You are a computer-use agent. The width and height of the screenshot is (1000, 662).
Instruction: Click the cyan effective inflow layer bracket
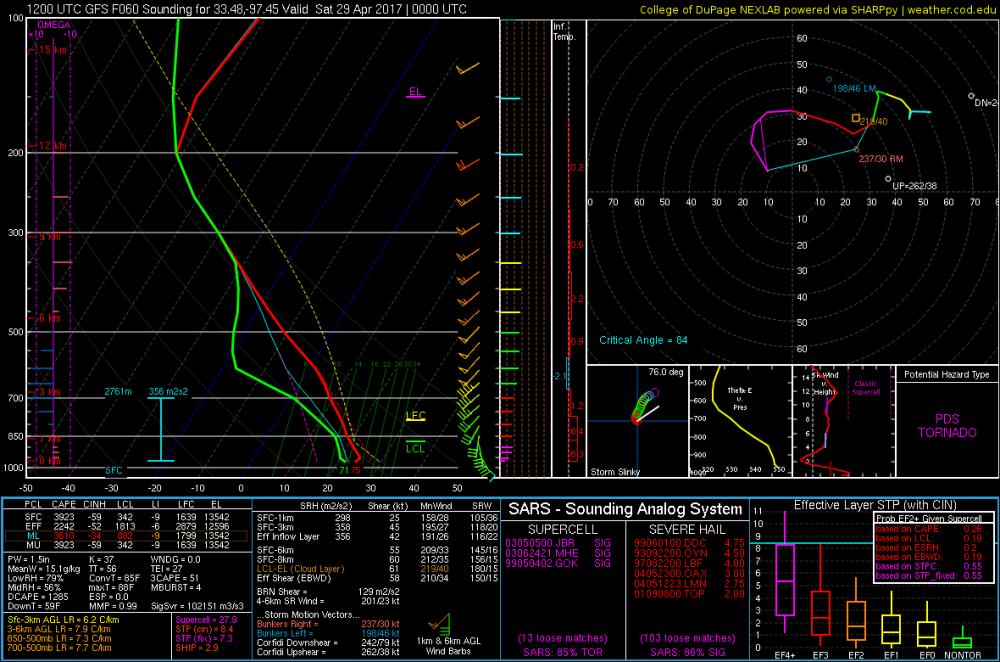(x=161, y=429)
